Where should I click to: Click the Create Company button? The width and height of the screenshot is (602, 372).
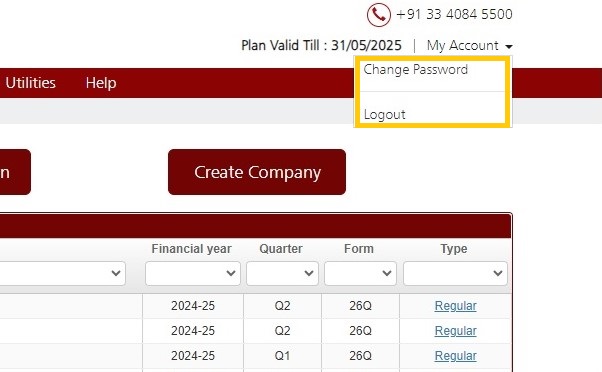(257, 172)
